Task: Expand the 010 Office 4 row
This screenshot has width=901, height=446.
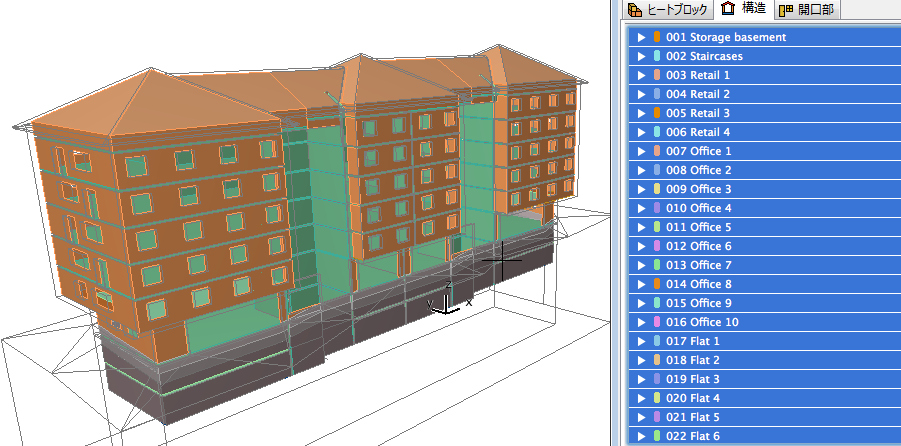Action: click(642, 208)
